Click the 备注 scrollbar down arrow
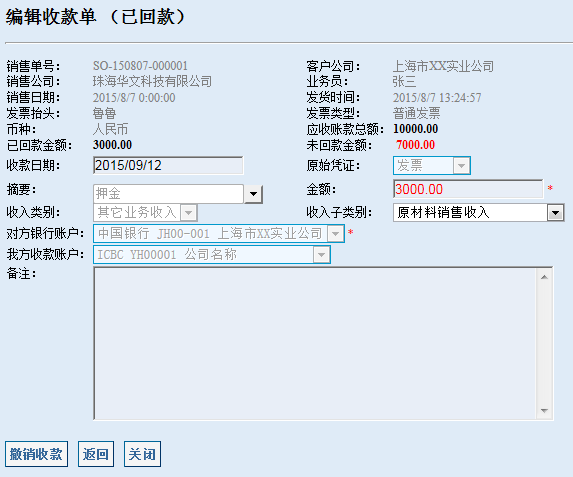This screenshot has height=477, width=573. click(x=544, y=410)
